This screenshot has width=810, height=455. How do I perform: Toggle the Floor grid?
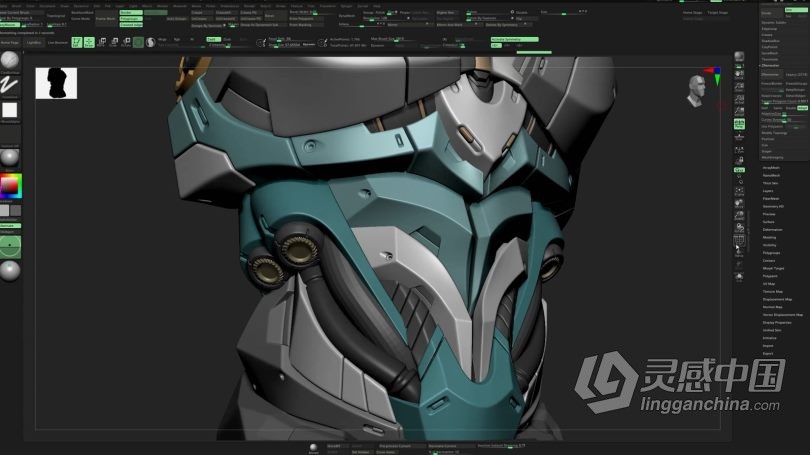click(739, 136)
